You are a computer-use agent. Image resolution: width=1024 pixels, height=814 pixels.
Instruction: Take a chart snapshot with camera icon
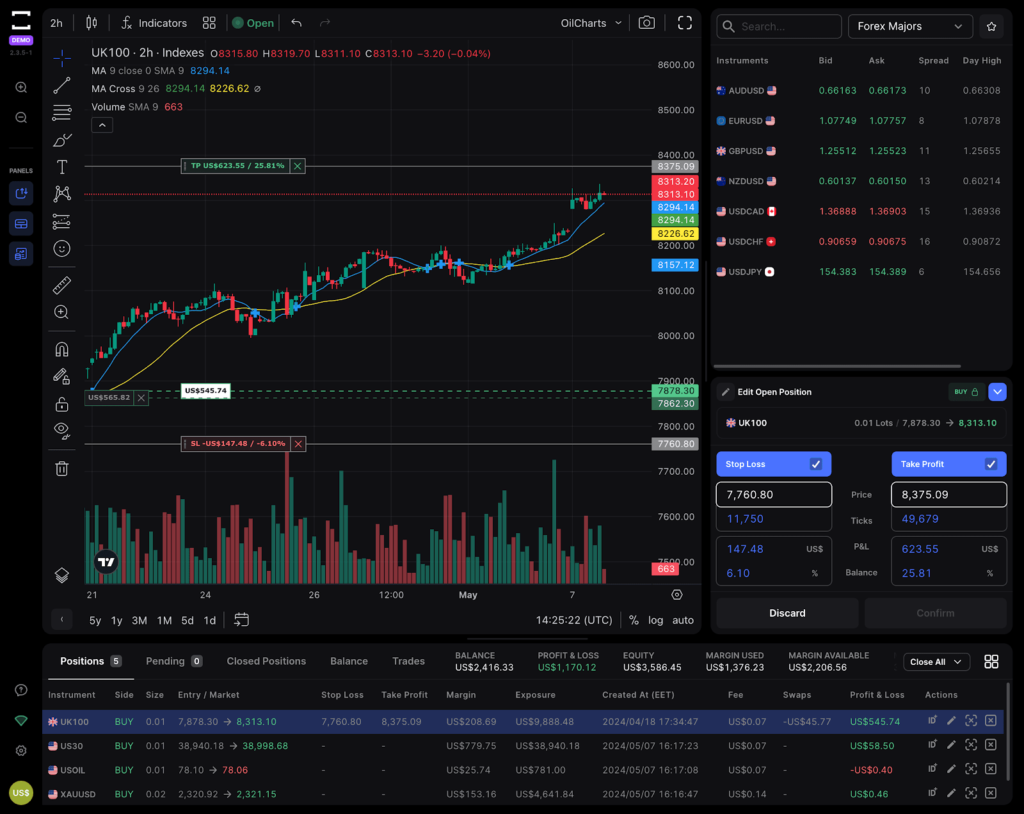pos(647,23)
